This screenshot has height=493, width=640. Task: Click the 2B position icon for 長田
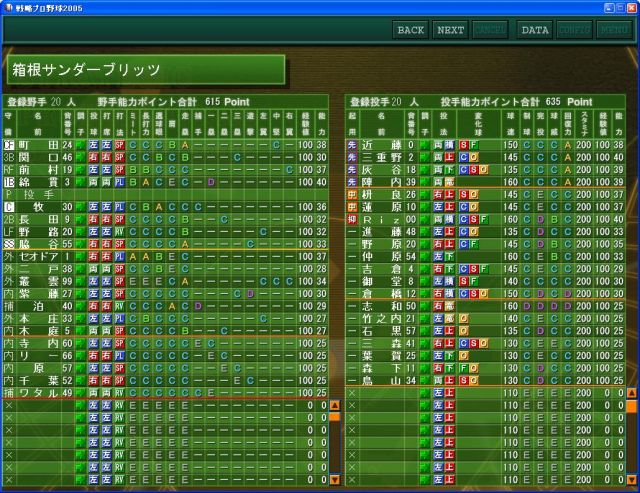point(9,220)
